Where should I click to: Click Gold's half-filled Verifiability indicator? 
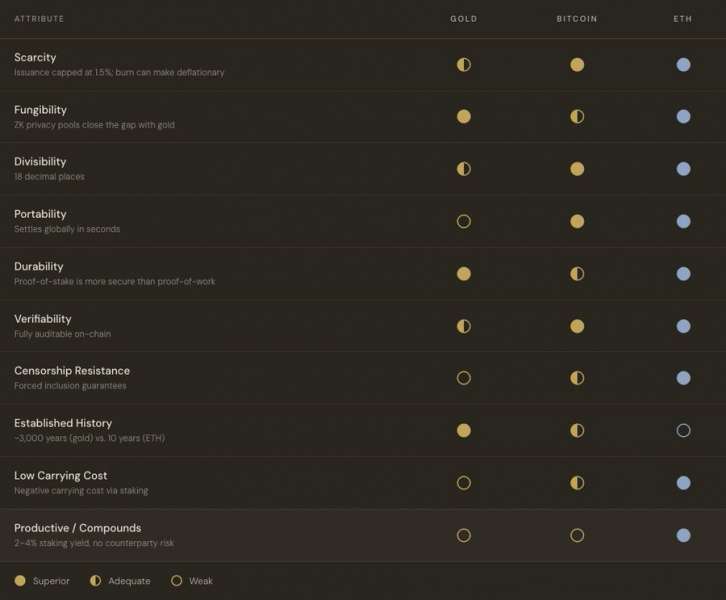pyautogui.click(x=463, y=326)
